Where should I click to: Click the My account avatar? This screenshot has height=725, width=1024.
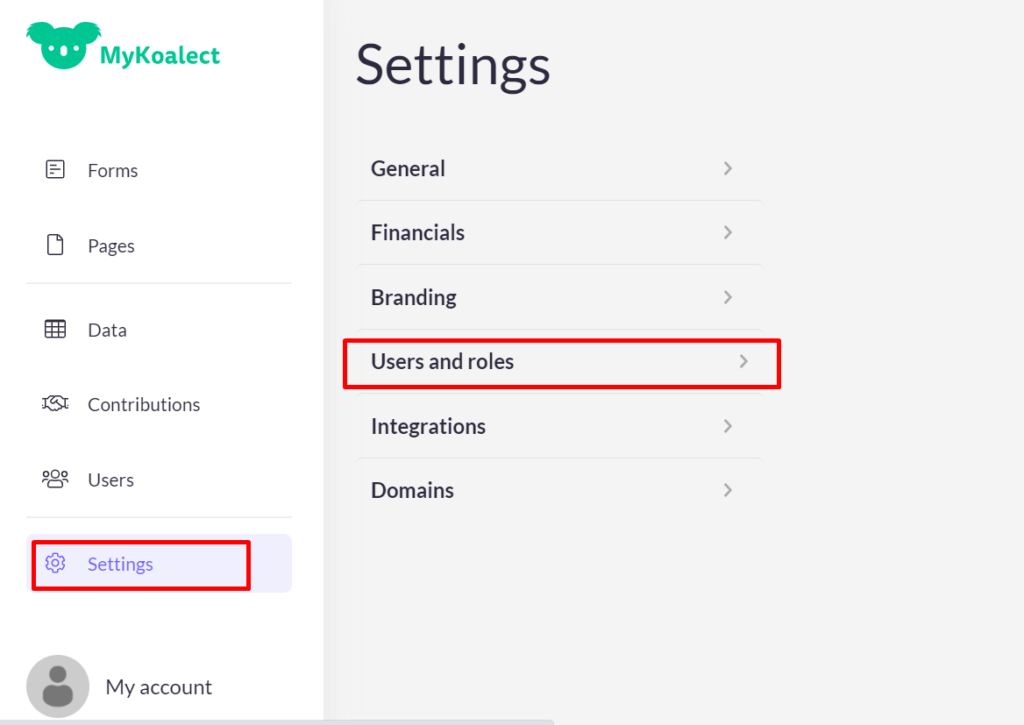(x=57, y=686)
